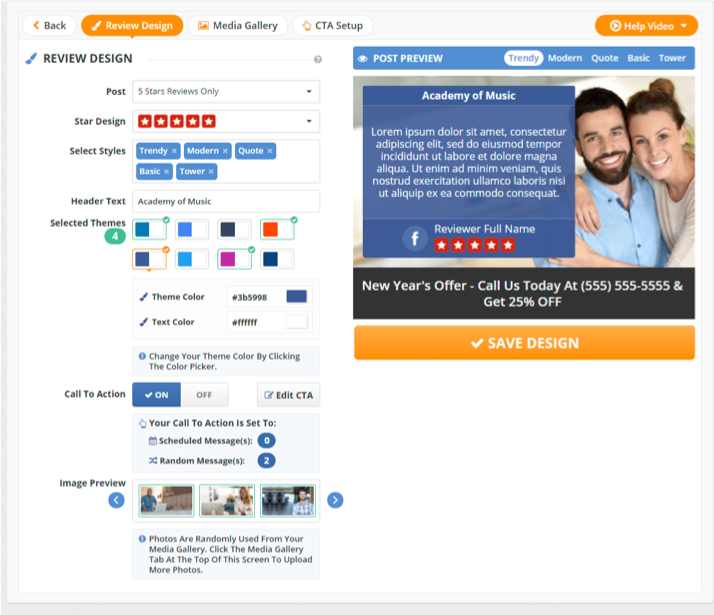This screenshot has height=615, width=714.
Task: Turn Call To Action OFF
Action: tap(204, 395)
